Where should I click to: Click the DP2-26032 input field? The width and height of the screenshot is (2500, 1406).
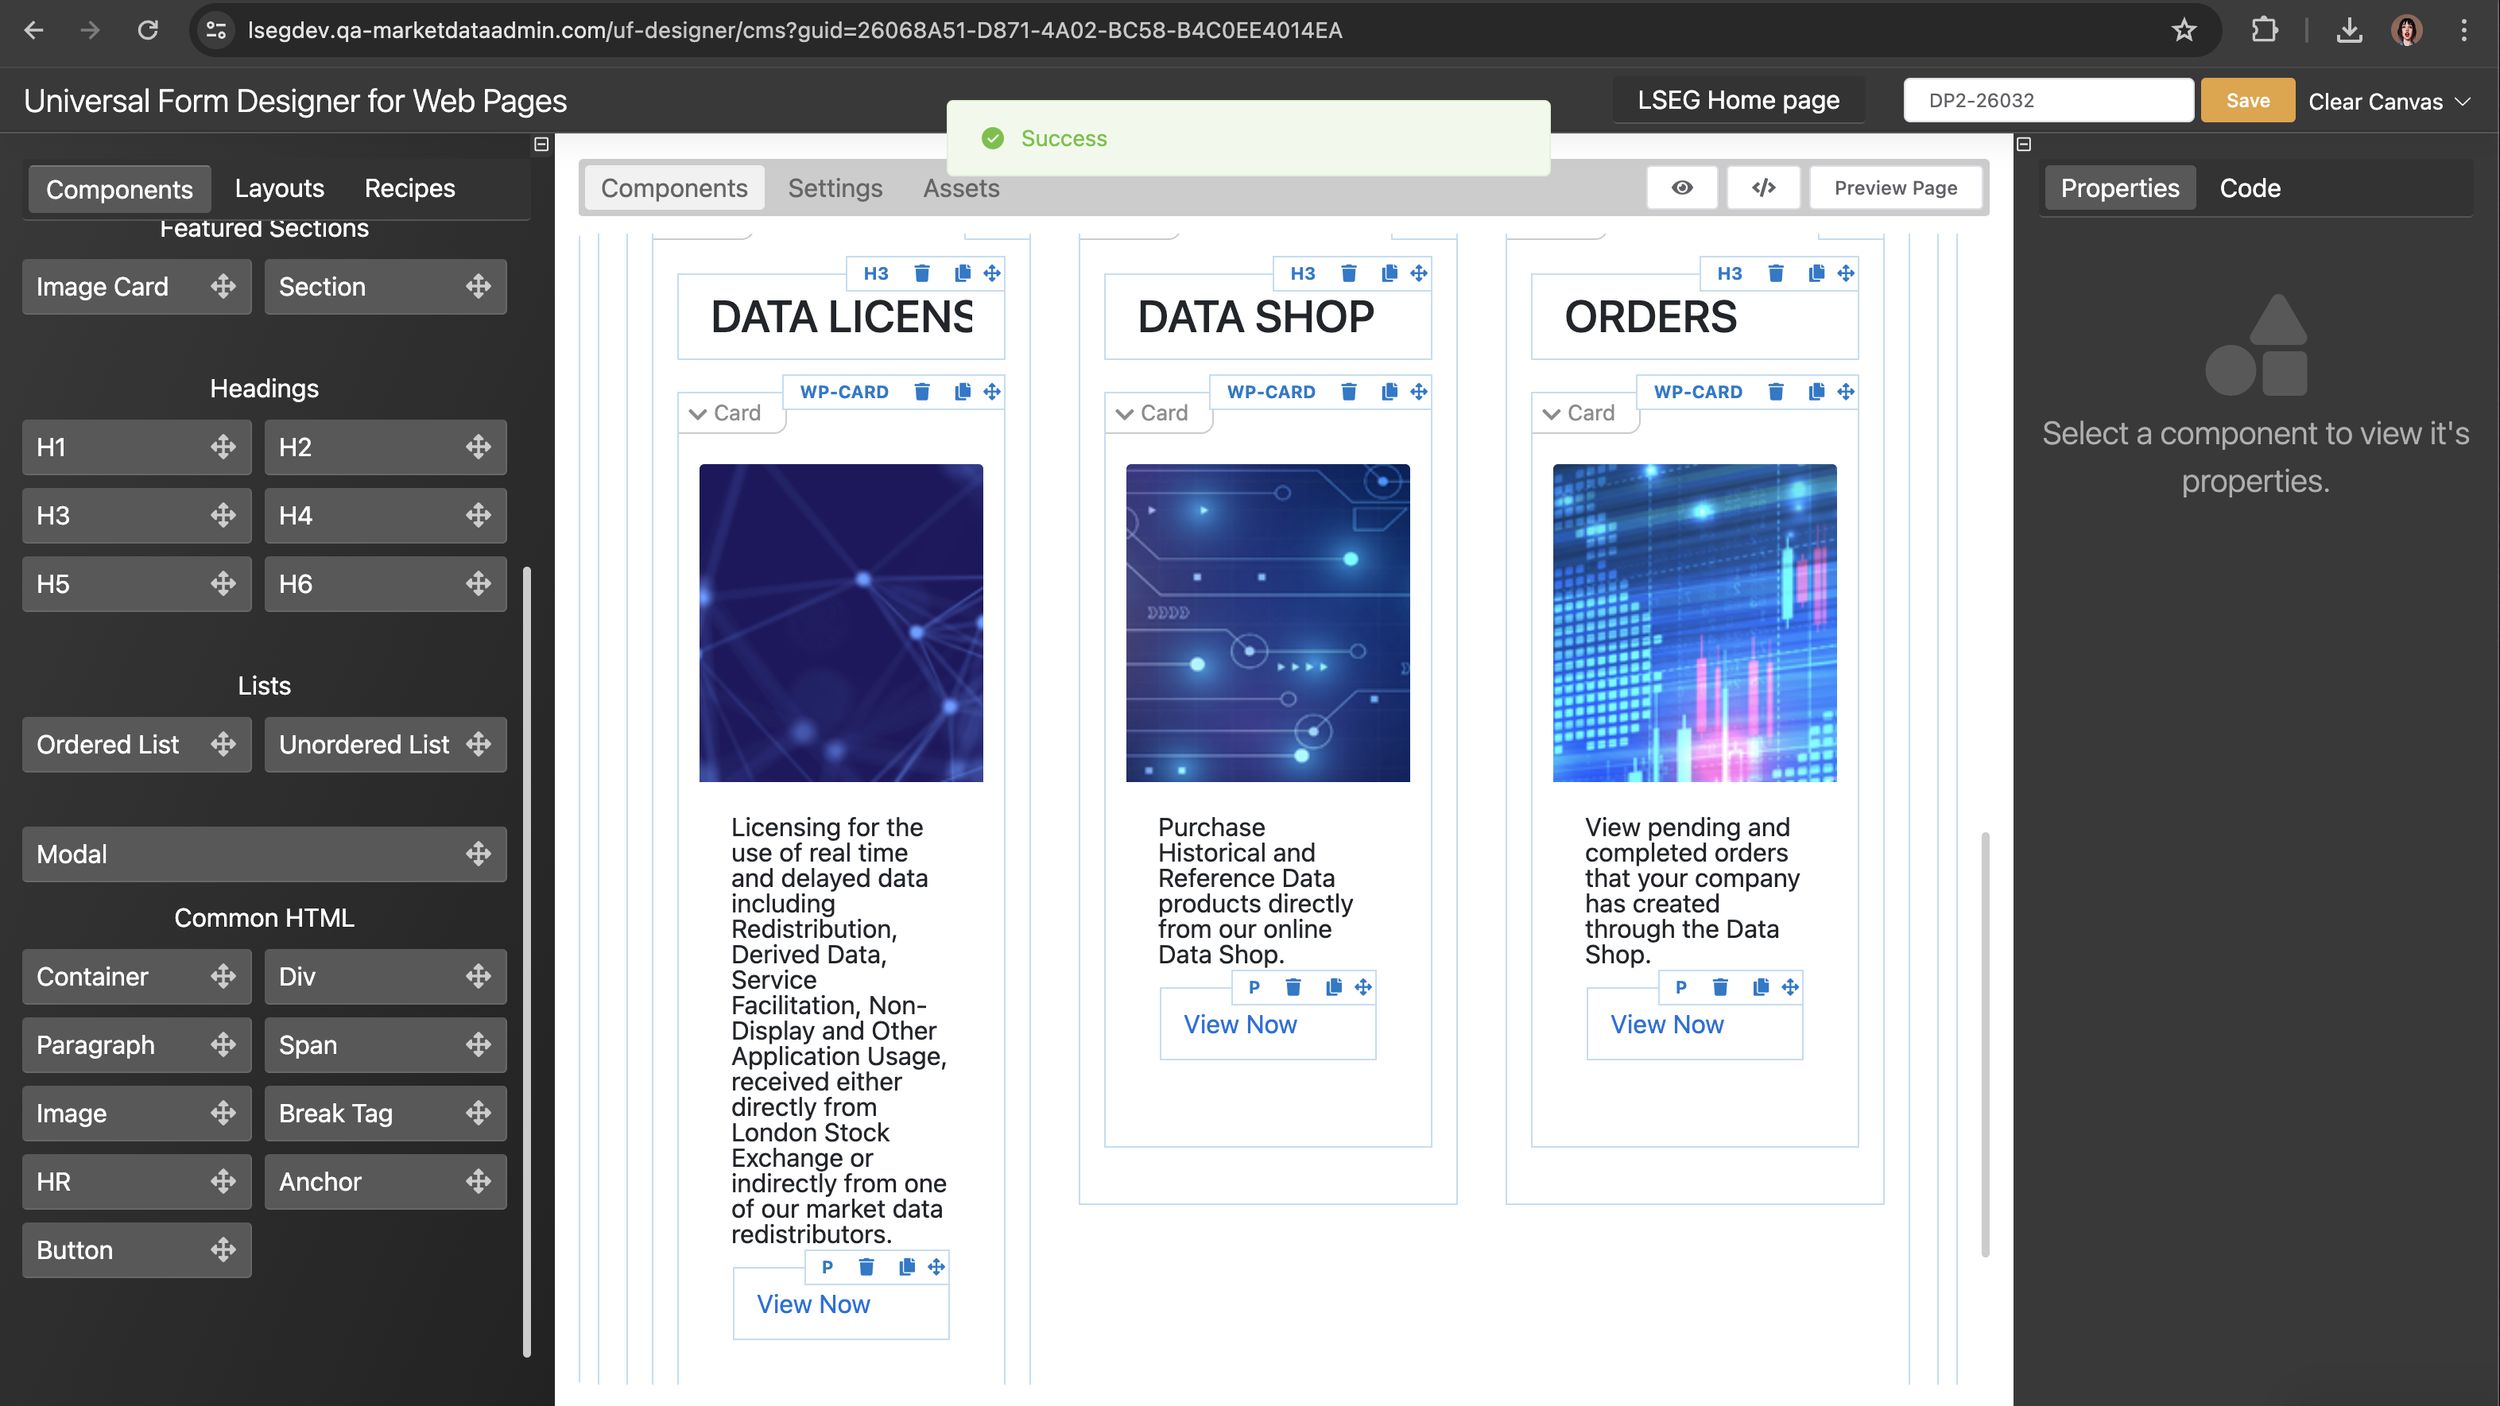(x=2047, y=100)
